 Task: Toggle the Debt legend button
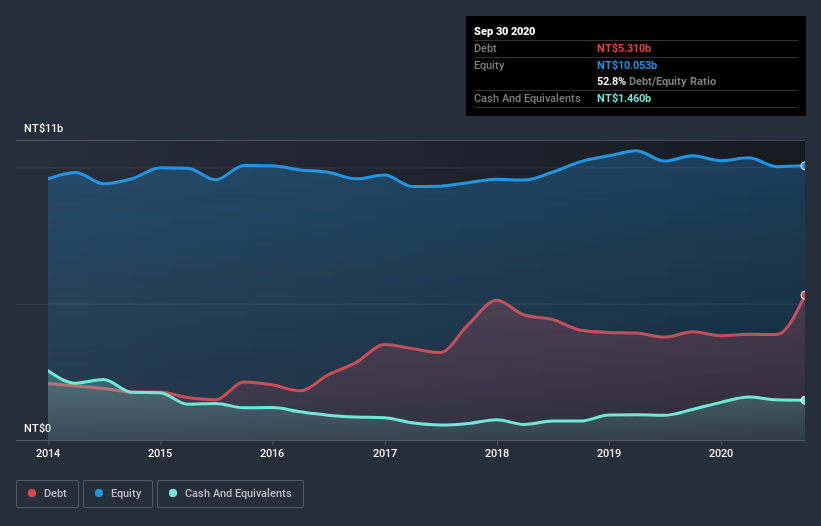[47, 494]
